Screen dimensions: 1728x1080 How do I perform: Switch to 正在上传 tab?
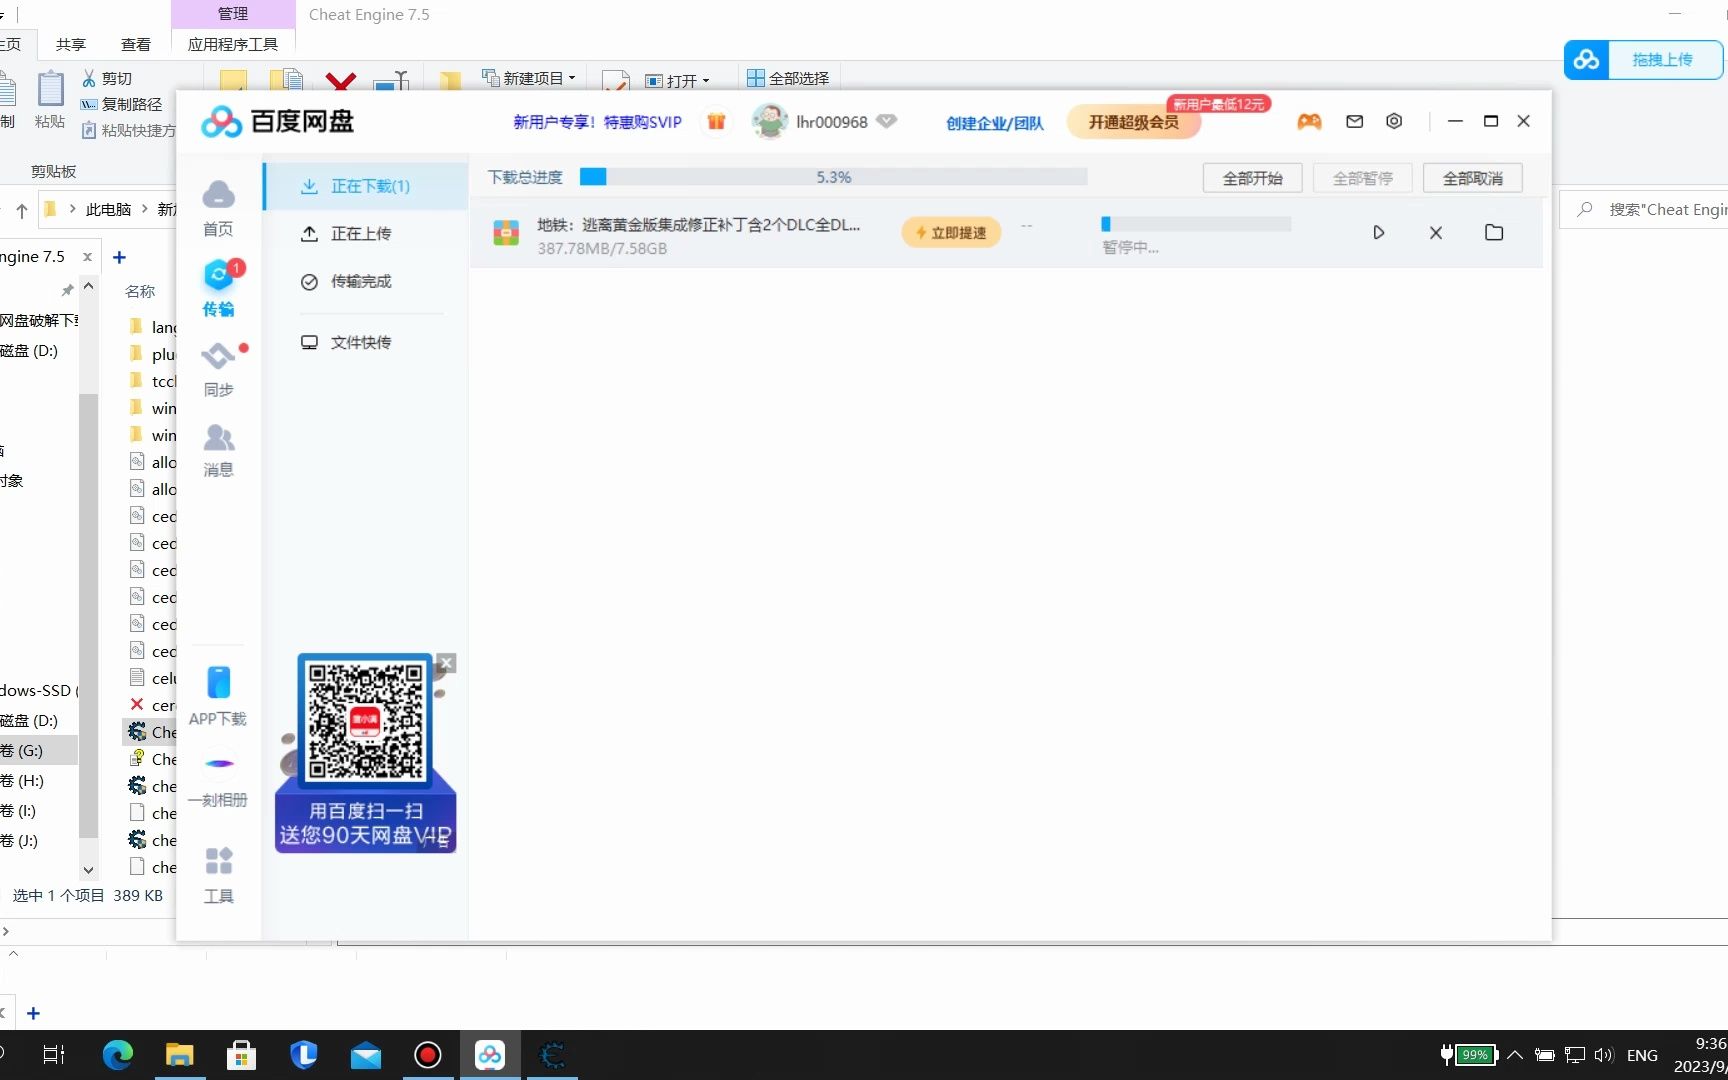[x=366, y=234]
